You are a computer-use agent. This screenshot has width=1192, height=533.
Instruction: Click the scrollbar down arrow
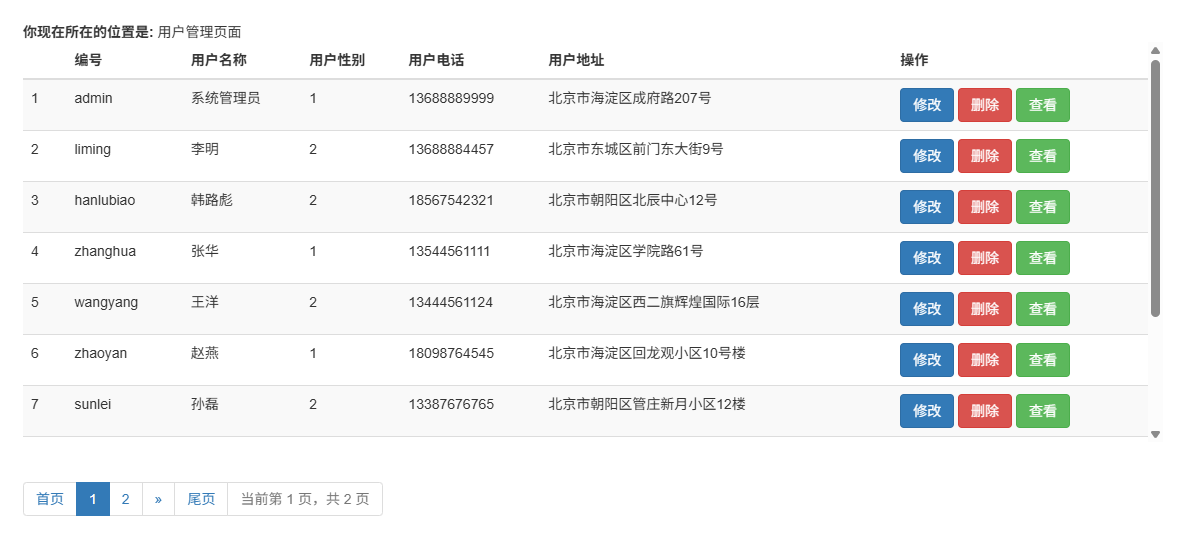[x=1156, y=434]
